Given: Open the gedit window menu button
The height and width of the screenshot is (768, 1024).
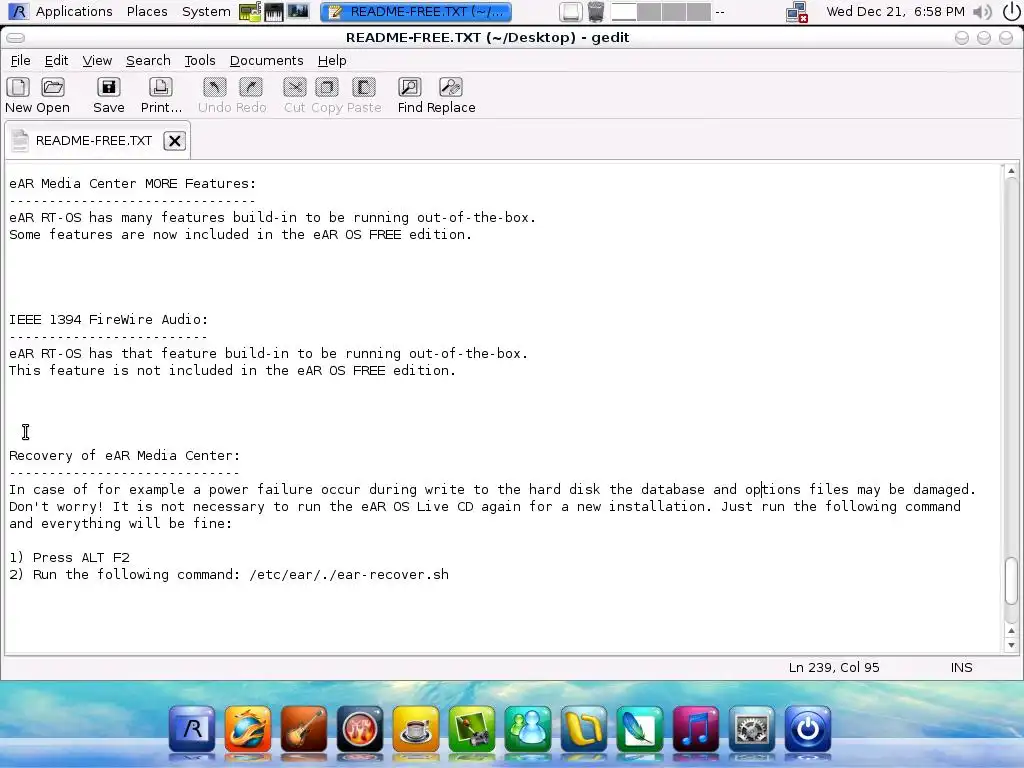Looking at the screenshot, I should pyautogui.click(x=15, y=38).
